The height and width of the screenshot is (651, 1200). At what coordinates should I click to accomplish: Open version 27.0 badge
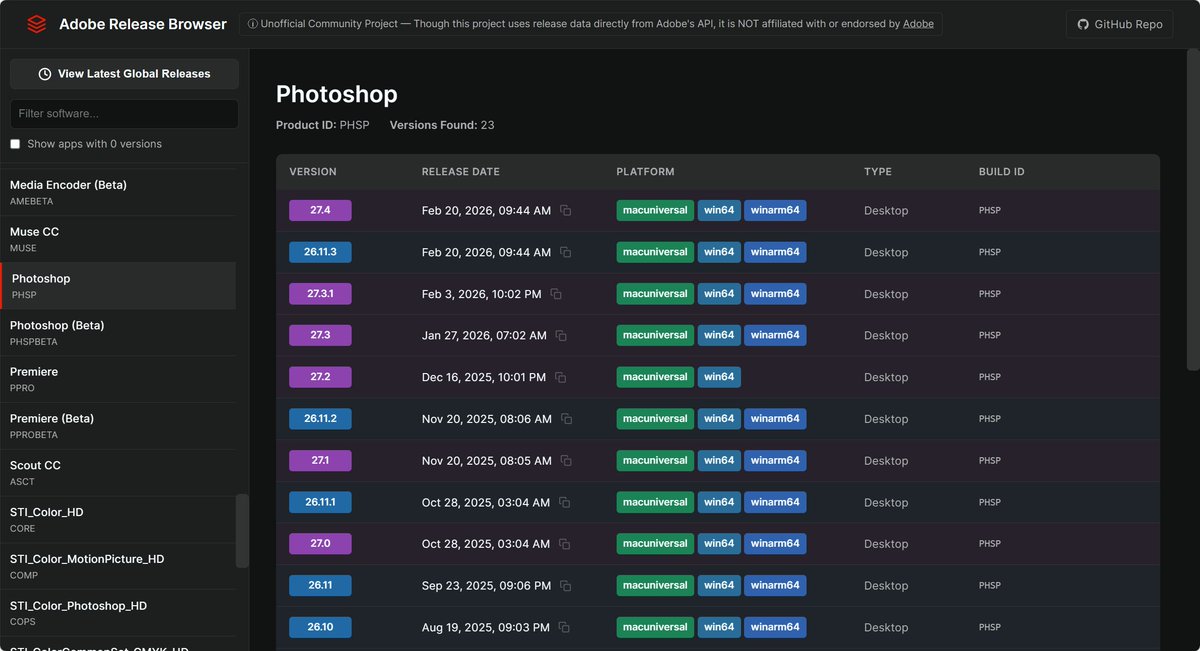(x=320, y=544)
